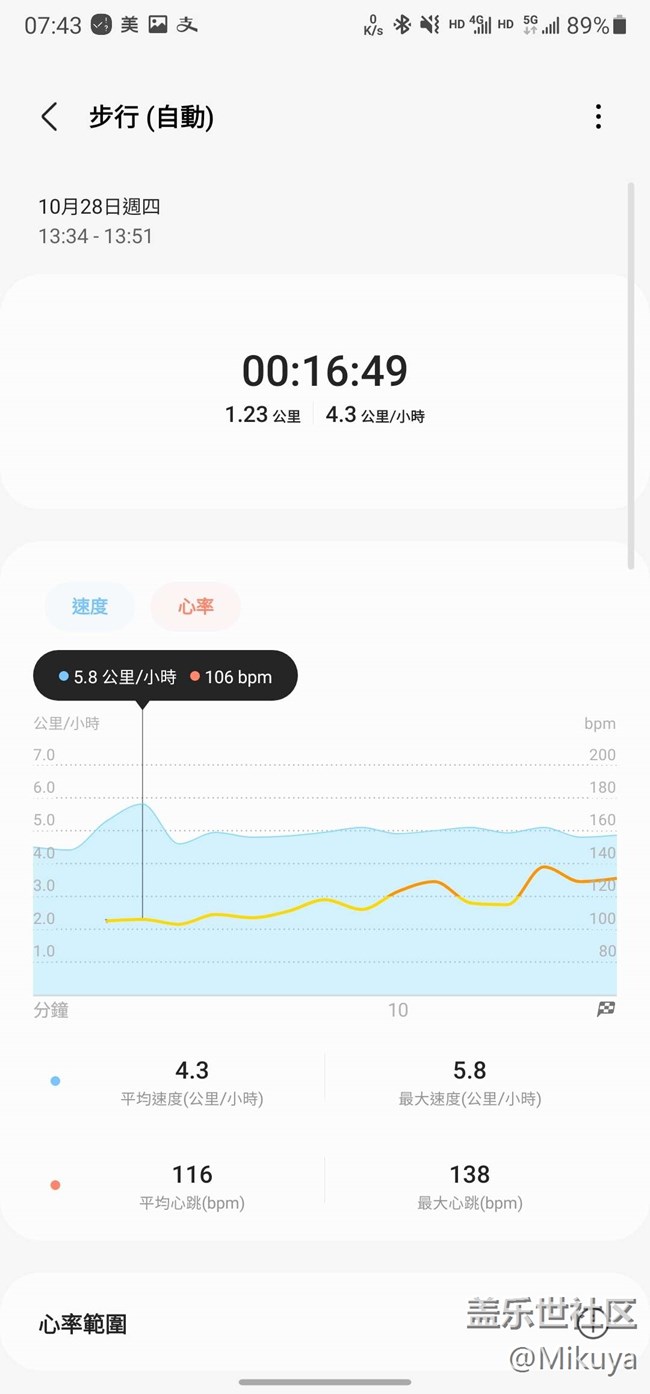Image resolution: width=650 pixels, height=1394 pixels.
Task: Tap the battery indicator icon
Action: (x=621, y=25)
